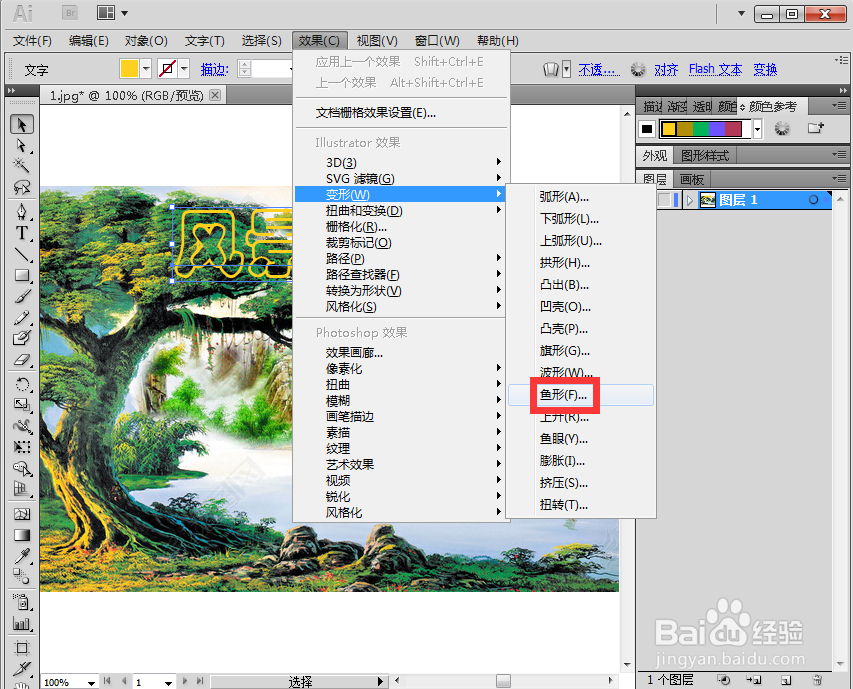Expand 图层 1 disclosure triangle
Viewport: 853px width, 689px height.
coord(689,200)
